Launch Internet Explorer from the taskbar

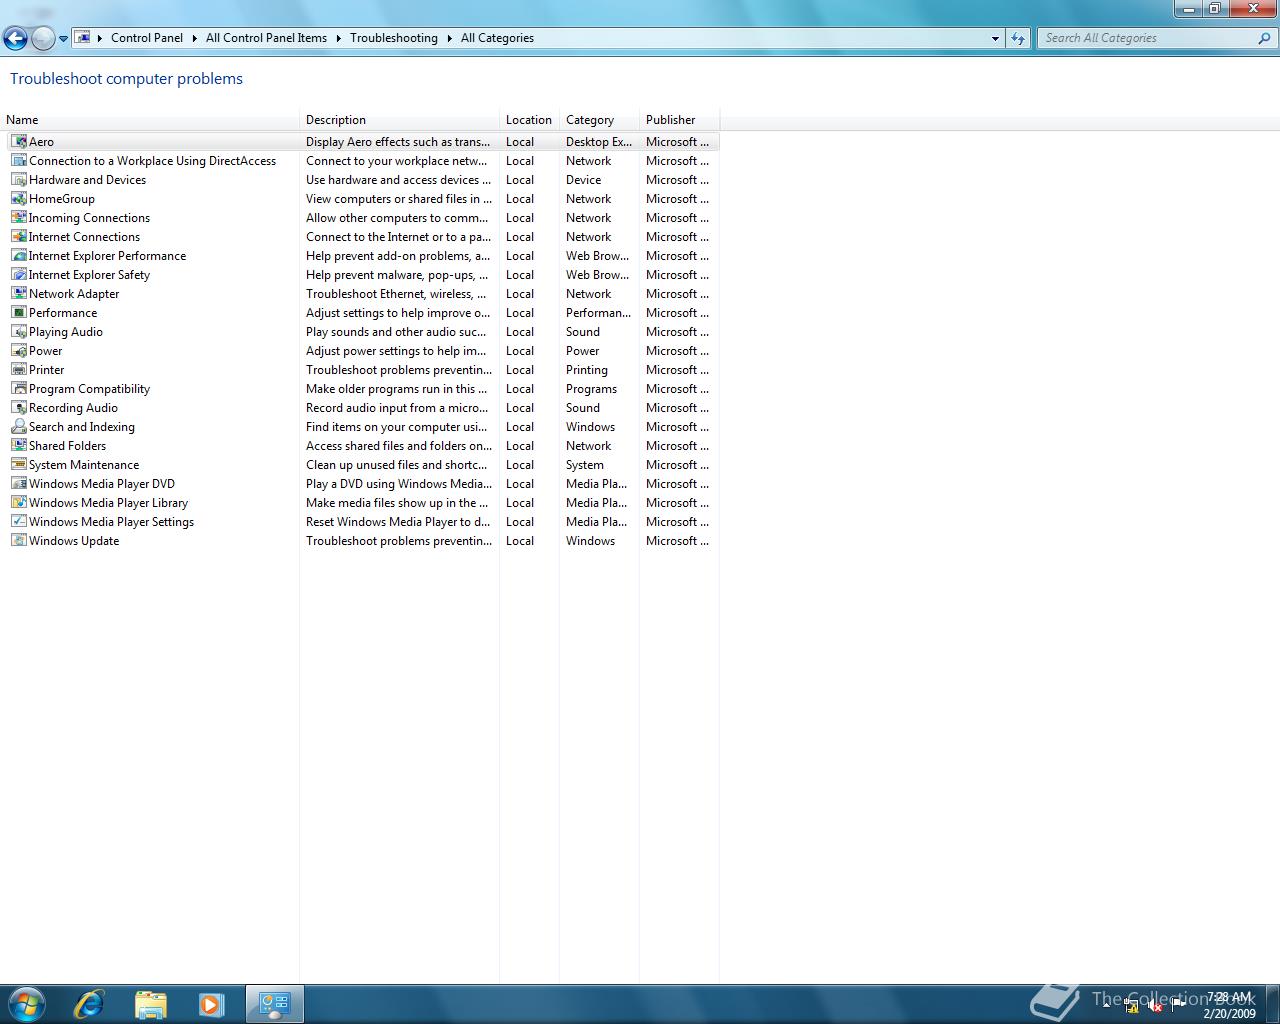pyautogui.click(x=90, y=1004)
